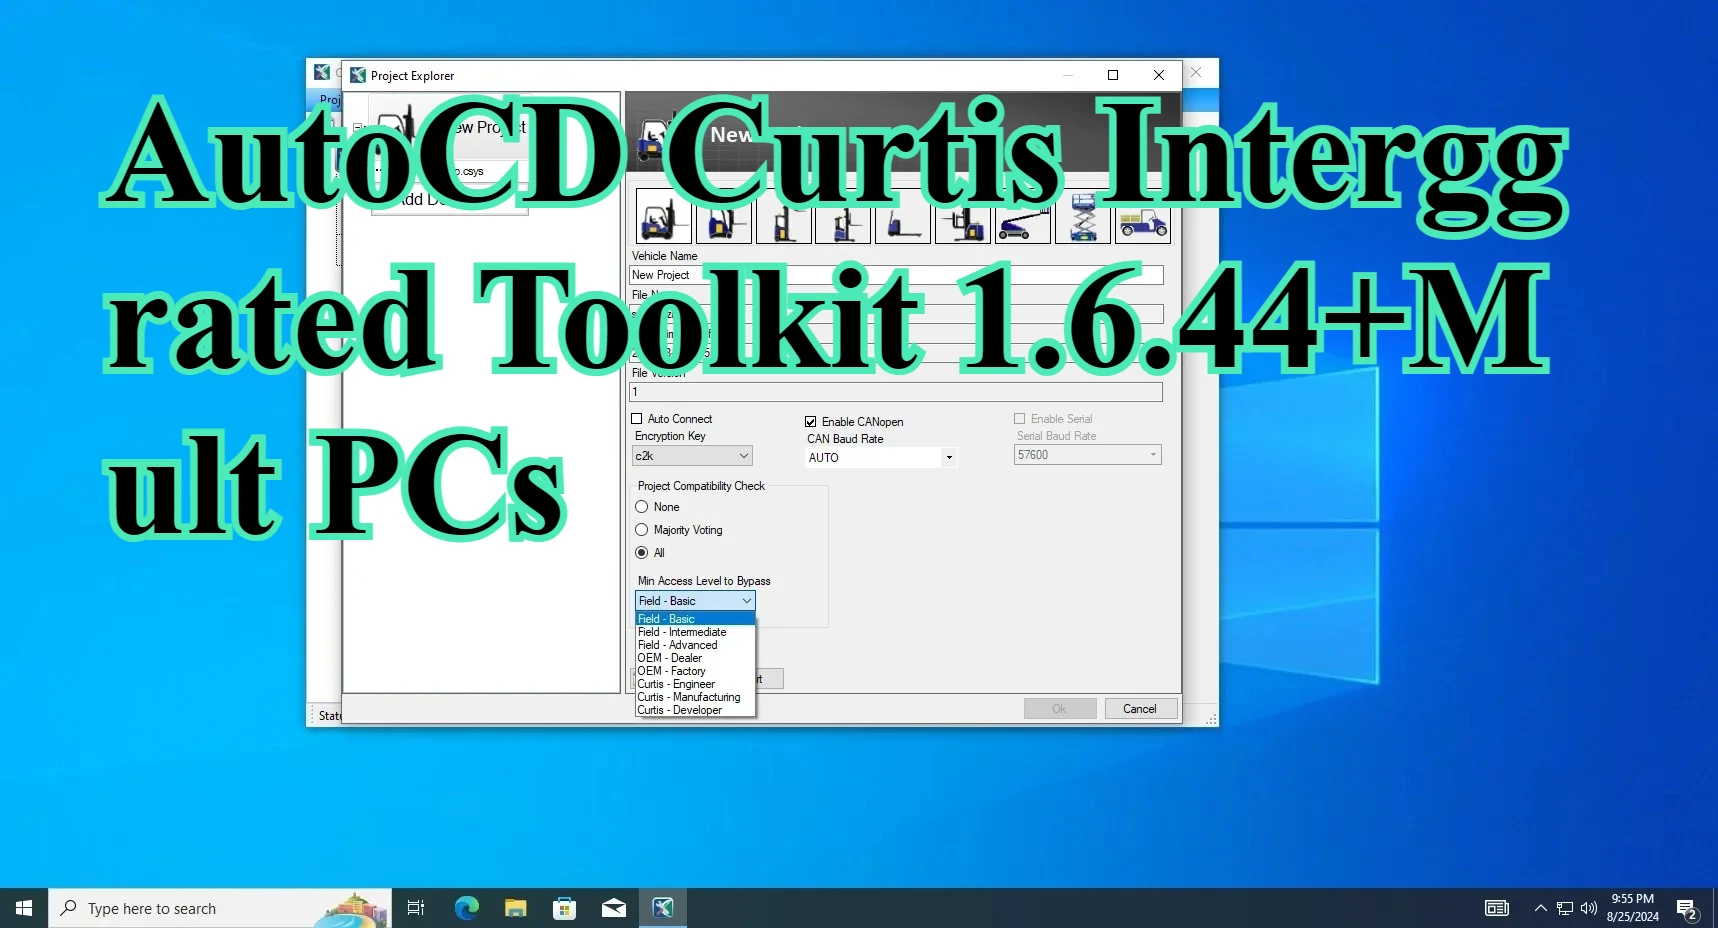Image resolution: width=1718 pixels, height=928 pixels.
Task: Pick Field - Advanced access level entry
Action: (677, 645)
